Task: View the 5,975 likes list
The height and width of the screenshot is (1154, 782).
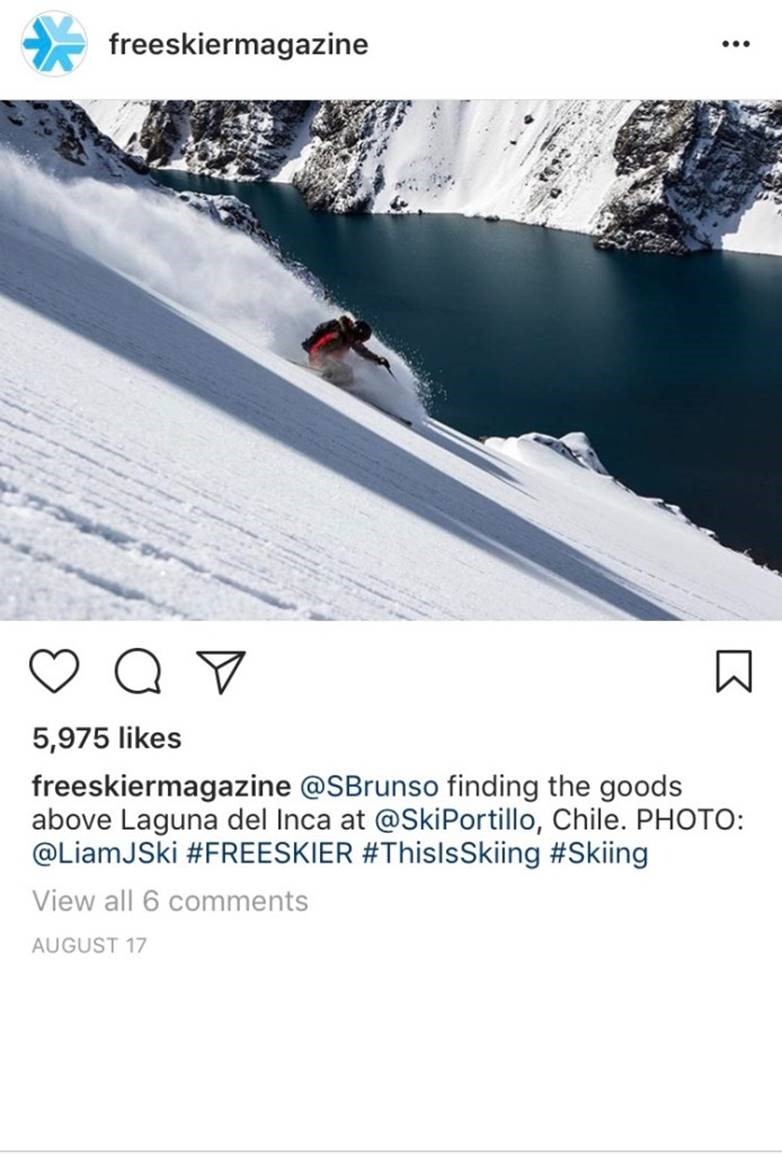Action: click(107, 737)
